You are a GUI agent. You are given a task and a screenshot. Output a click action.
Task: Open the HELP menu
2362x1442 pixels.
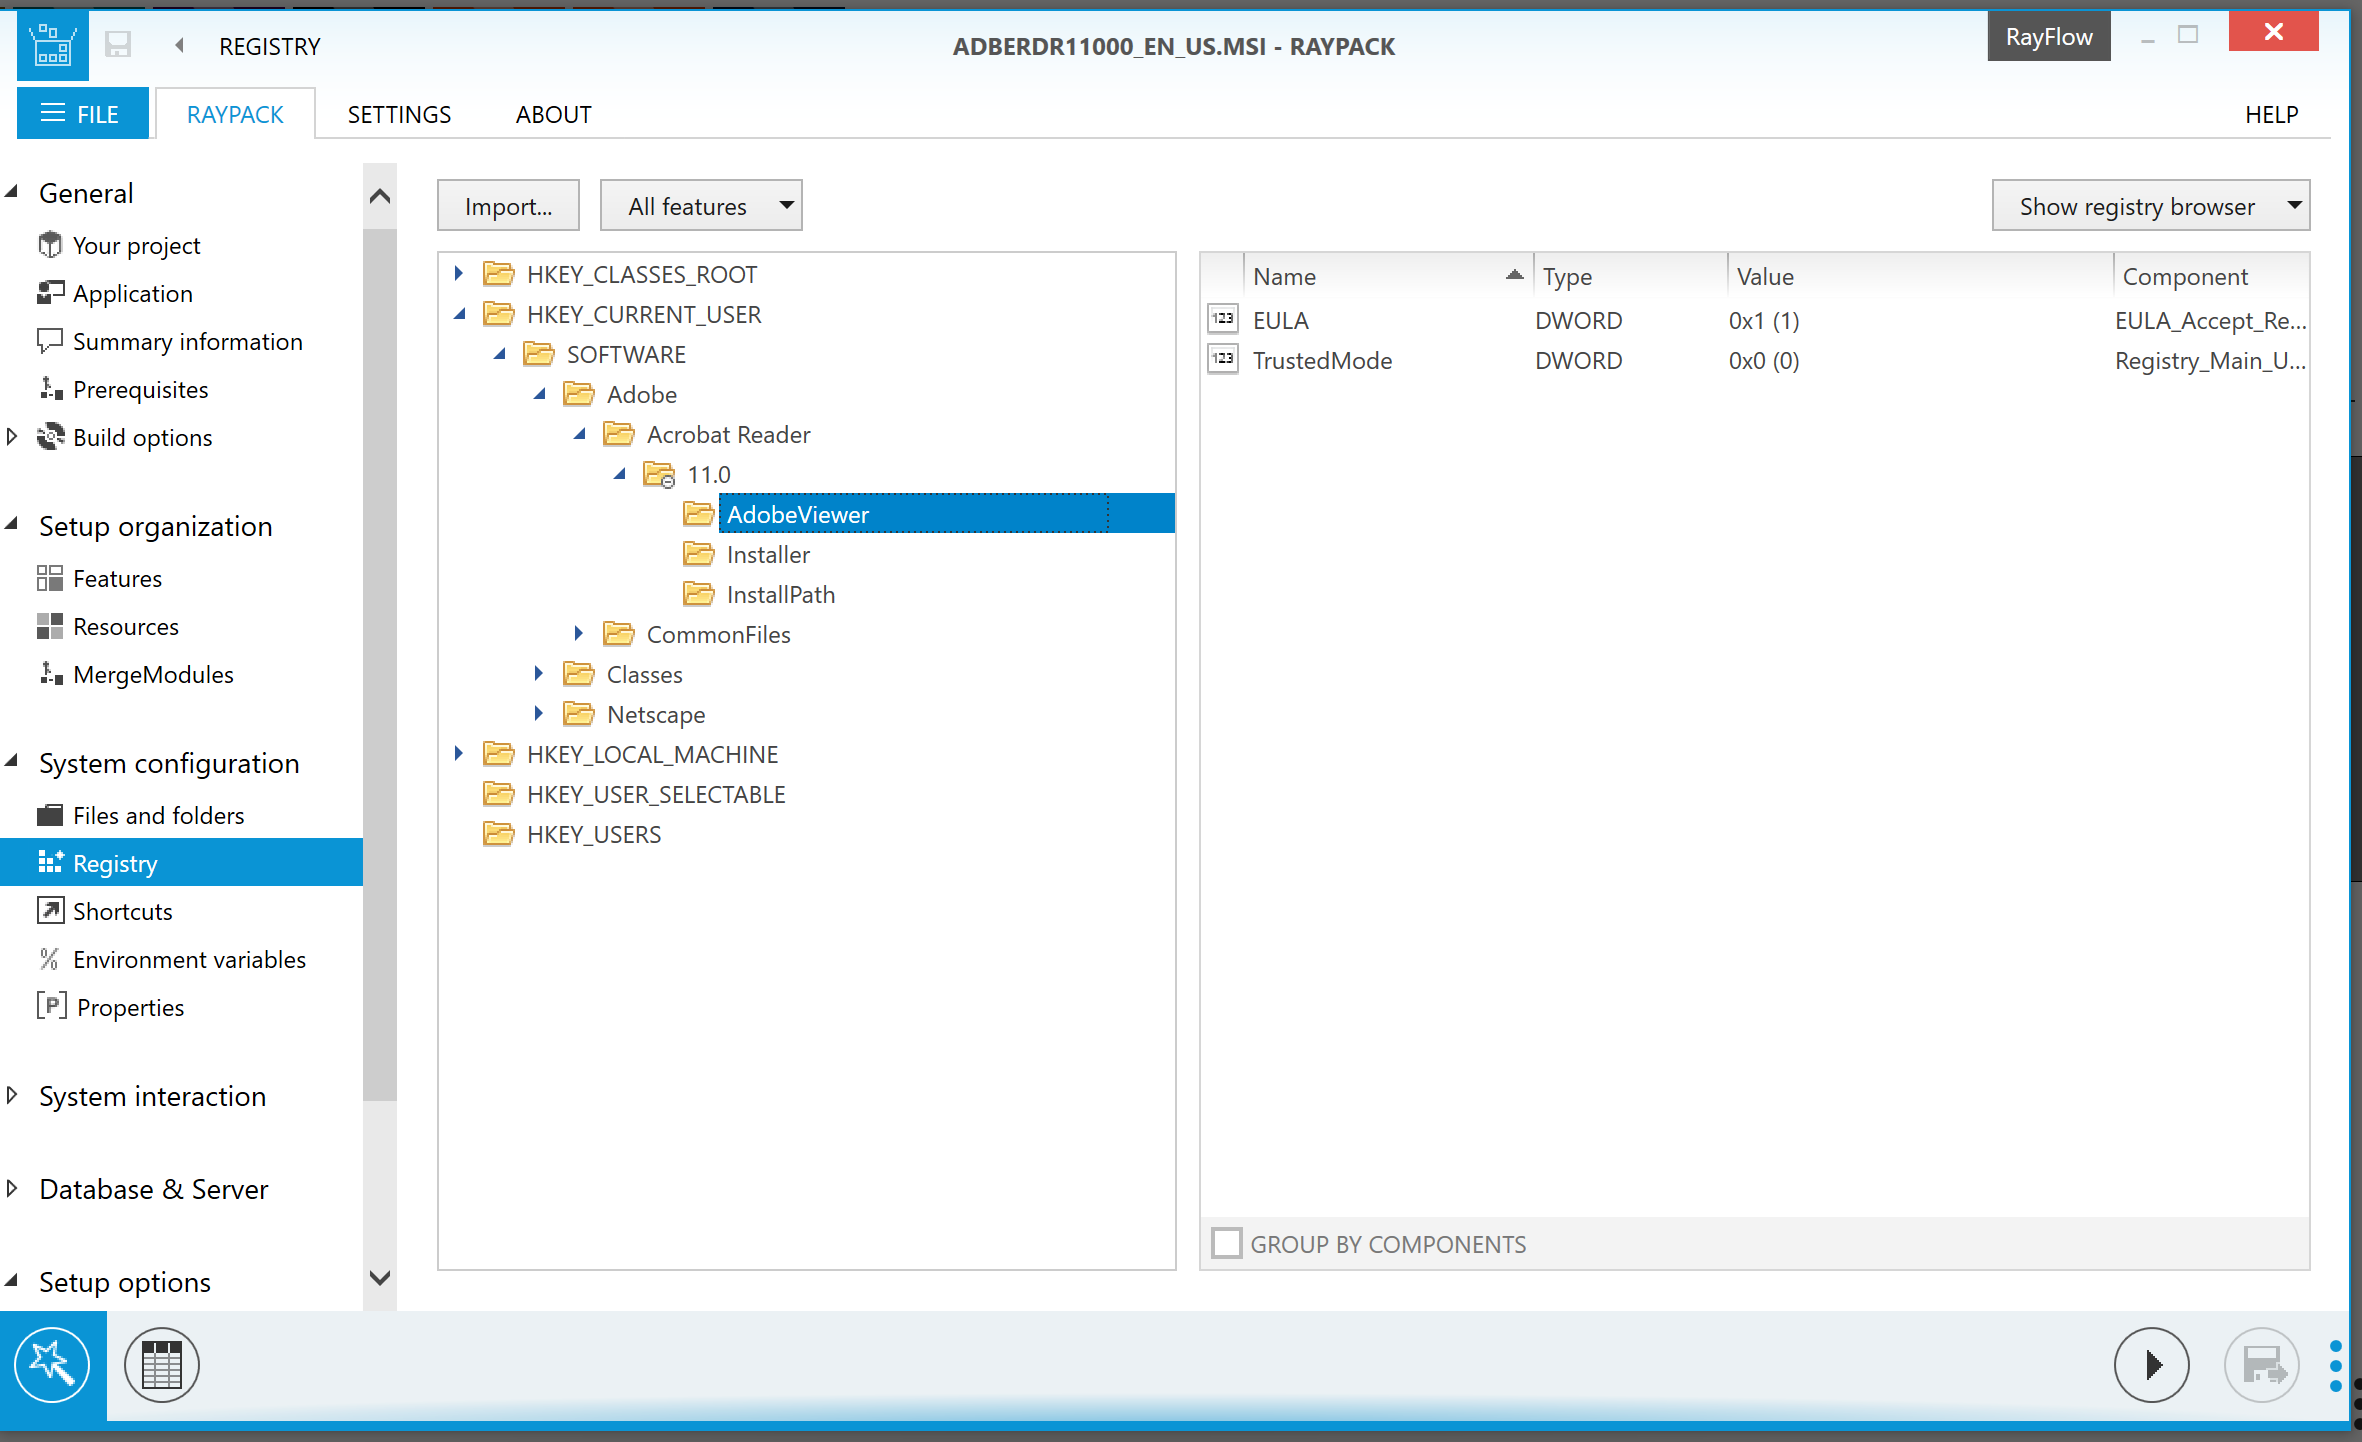coord(2272,114)
